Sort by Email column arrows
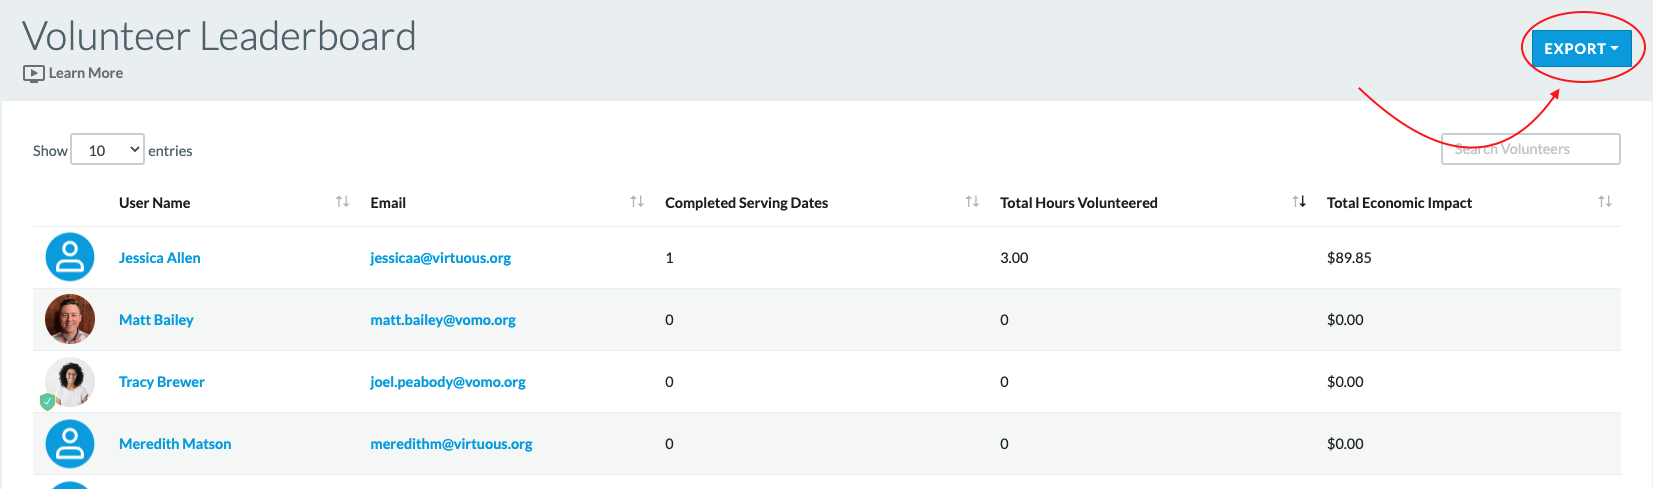This screenshot has height=489, width=1653. tap(637, 202)
